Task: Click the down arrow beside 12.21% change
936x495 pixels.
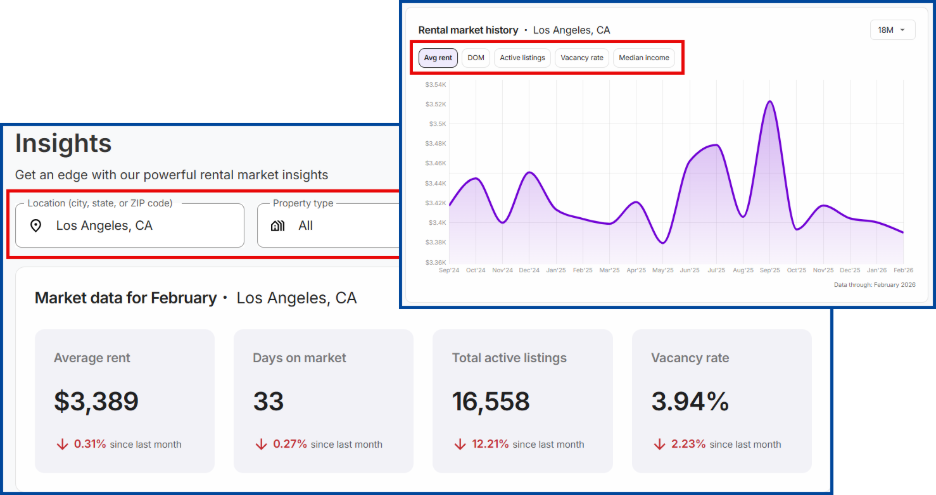Action: [459, 444]
